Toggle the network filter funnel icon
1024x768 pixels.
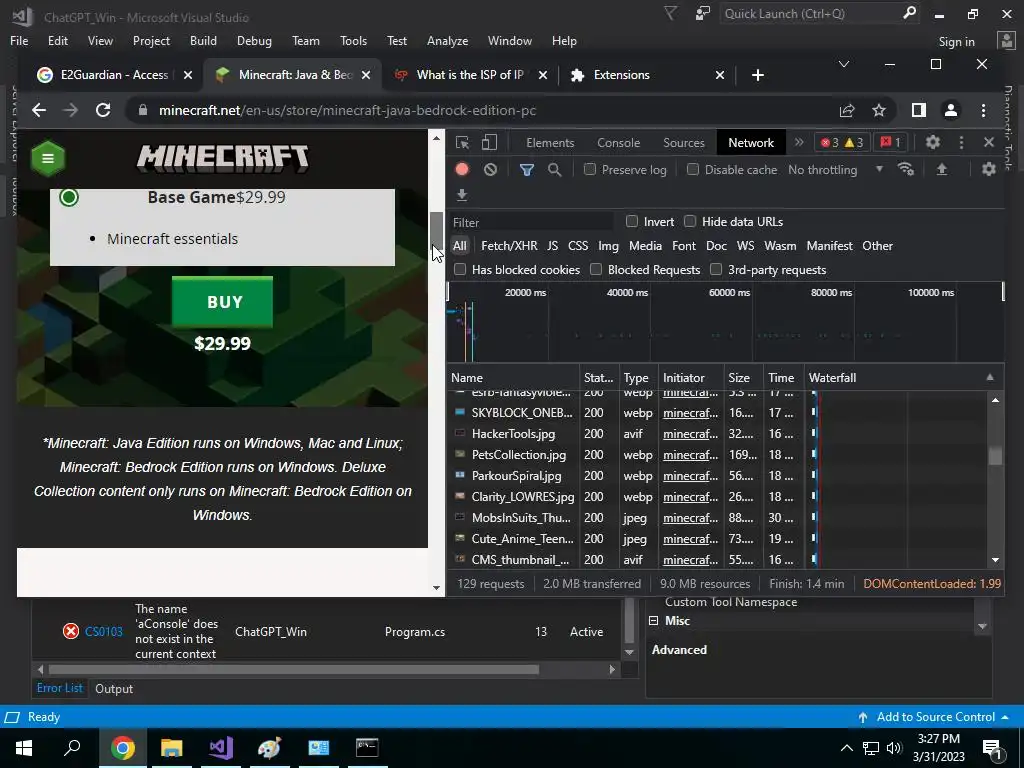pos(526,170)
